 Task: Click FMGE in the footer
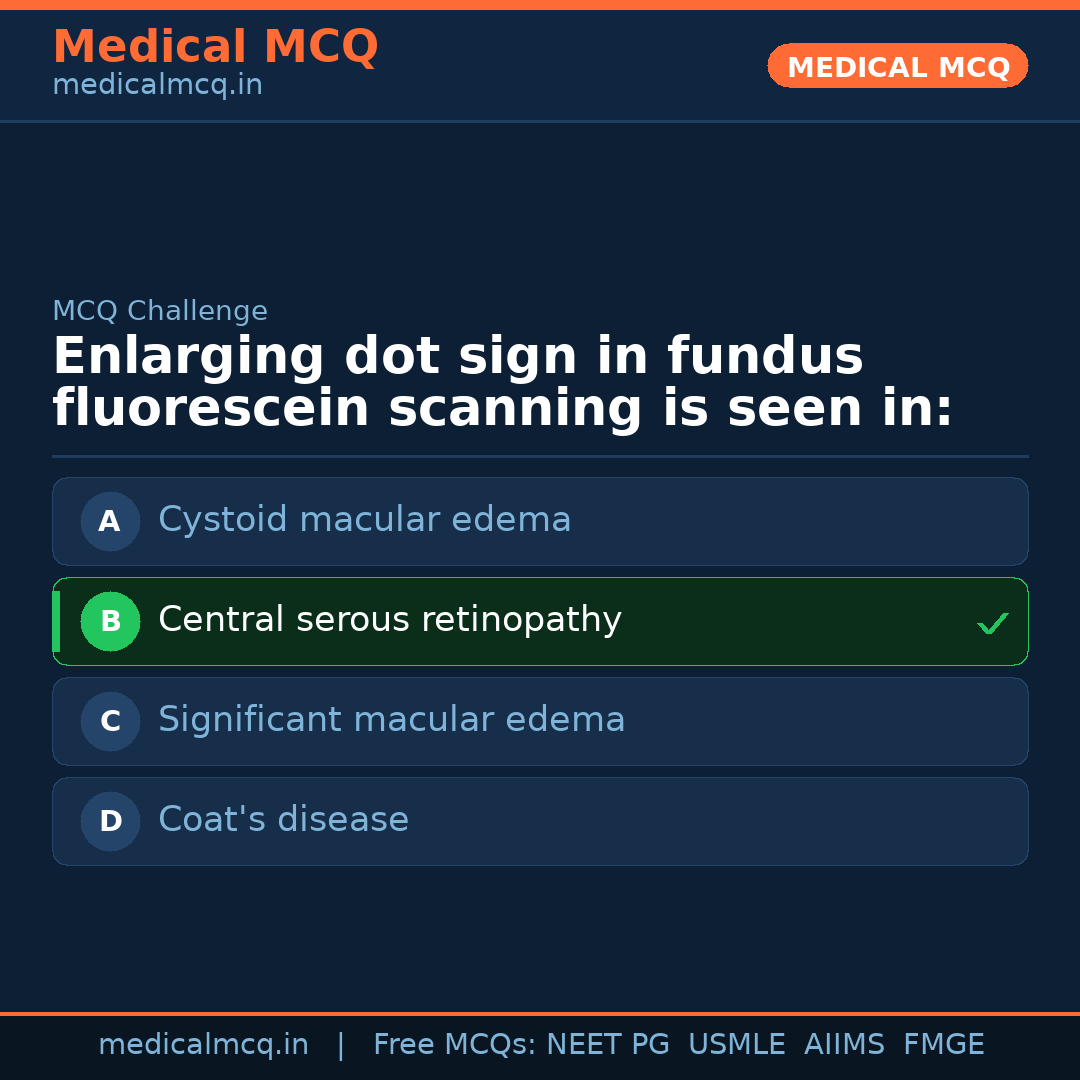943,1045
